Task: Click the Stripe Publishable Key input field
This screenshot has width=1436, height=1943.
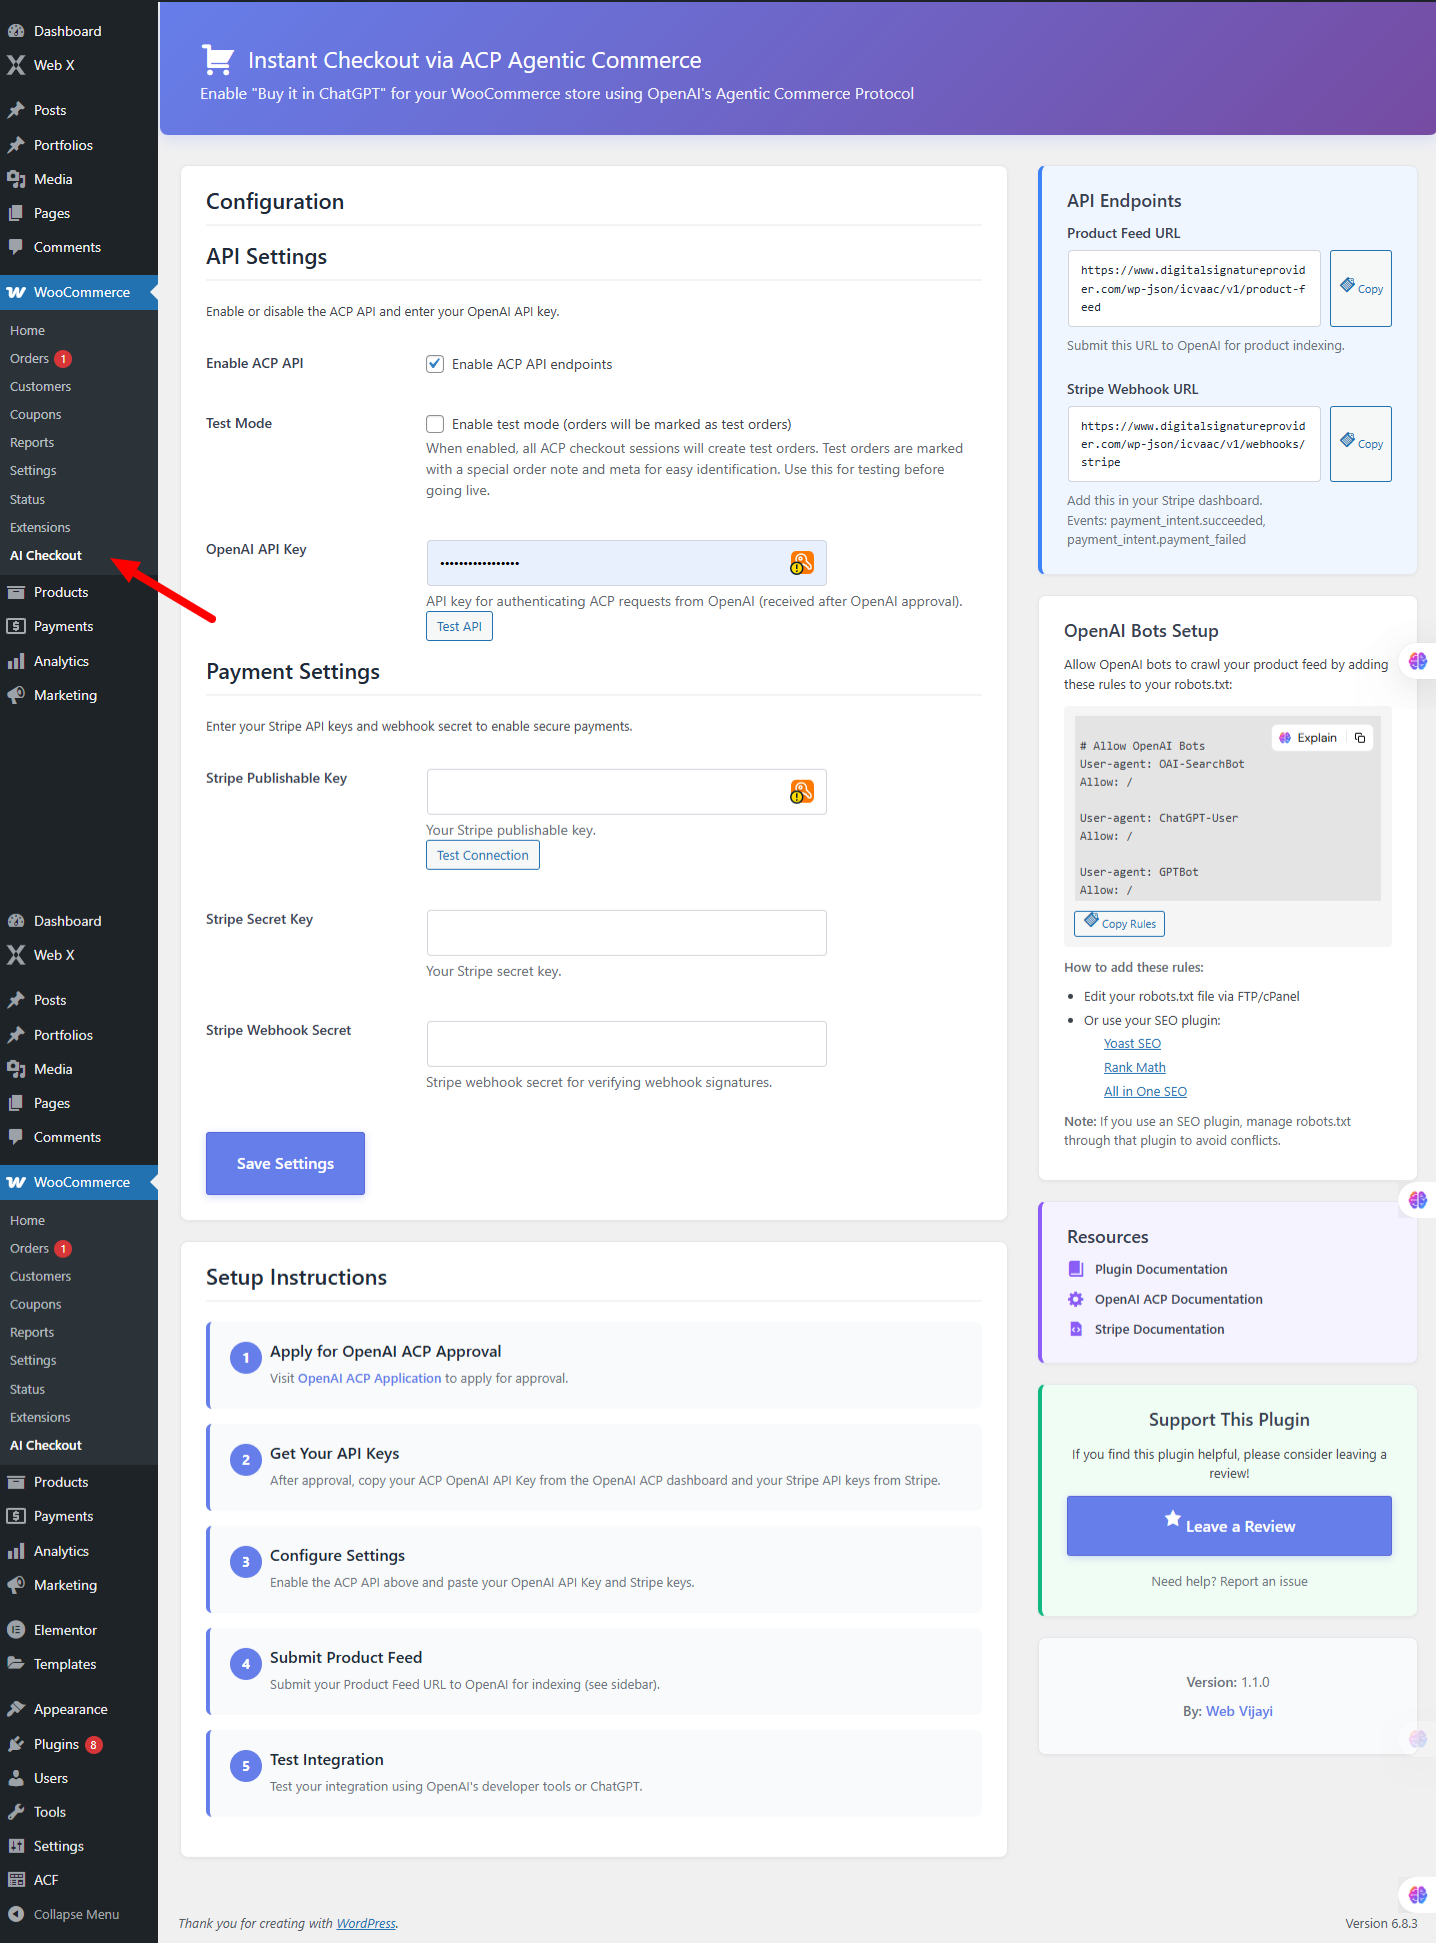Action: pos(626,792)
